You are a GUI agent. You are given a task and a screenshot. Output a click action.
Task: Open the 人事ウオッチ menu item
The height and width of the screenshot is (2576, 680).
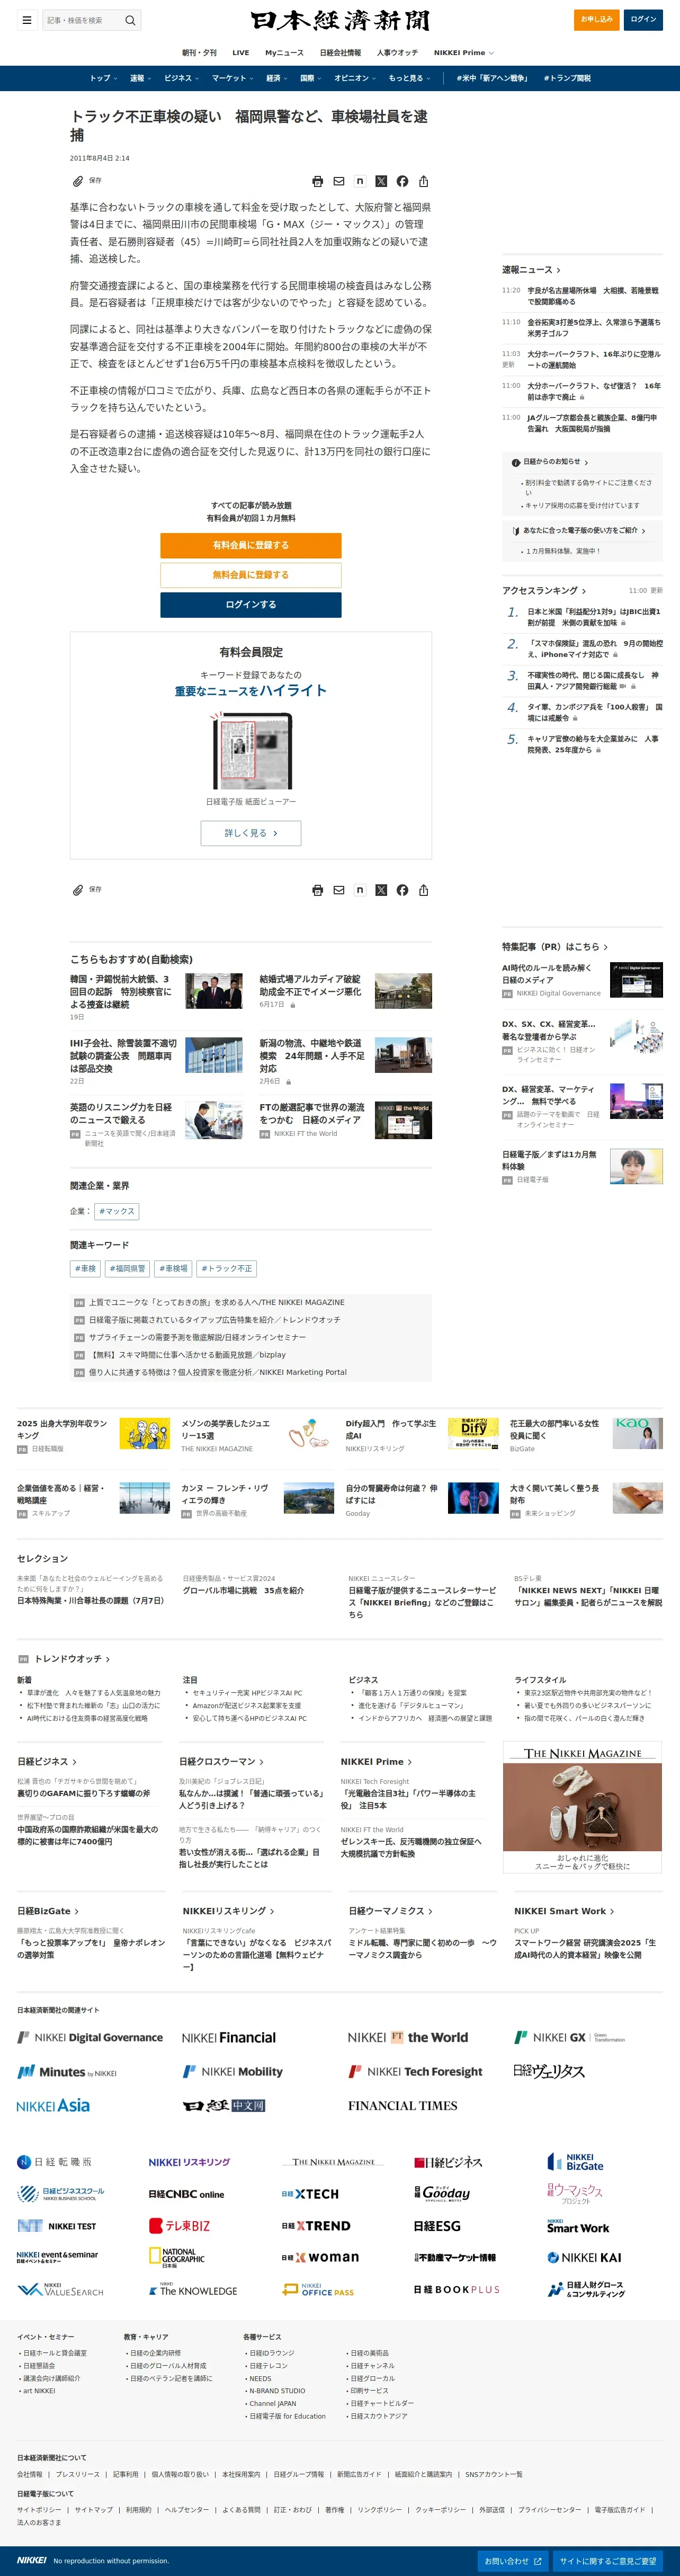point(397,53)
